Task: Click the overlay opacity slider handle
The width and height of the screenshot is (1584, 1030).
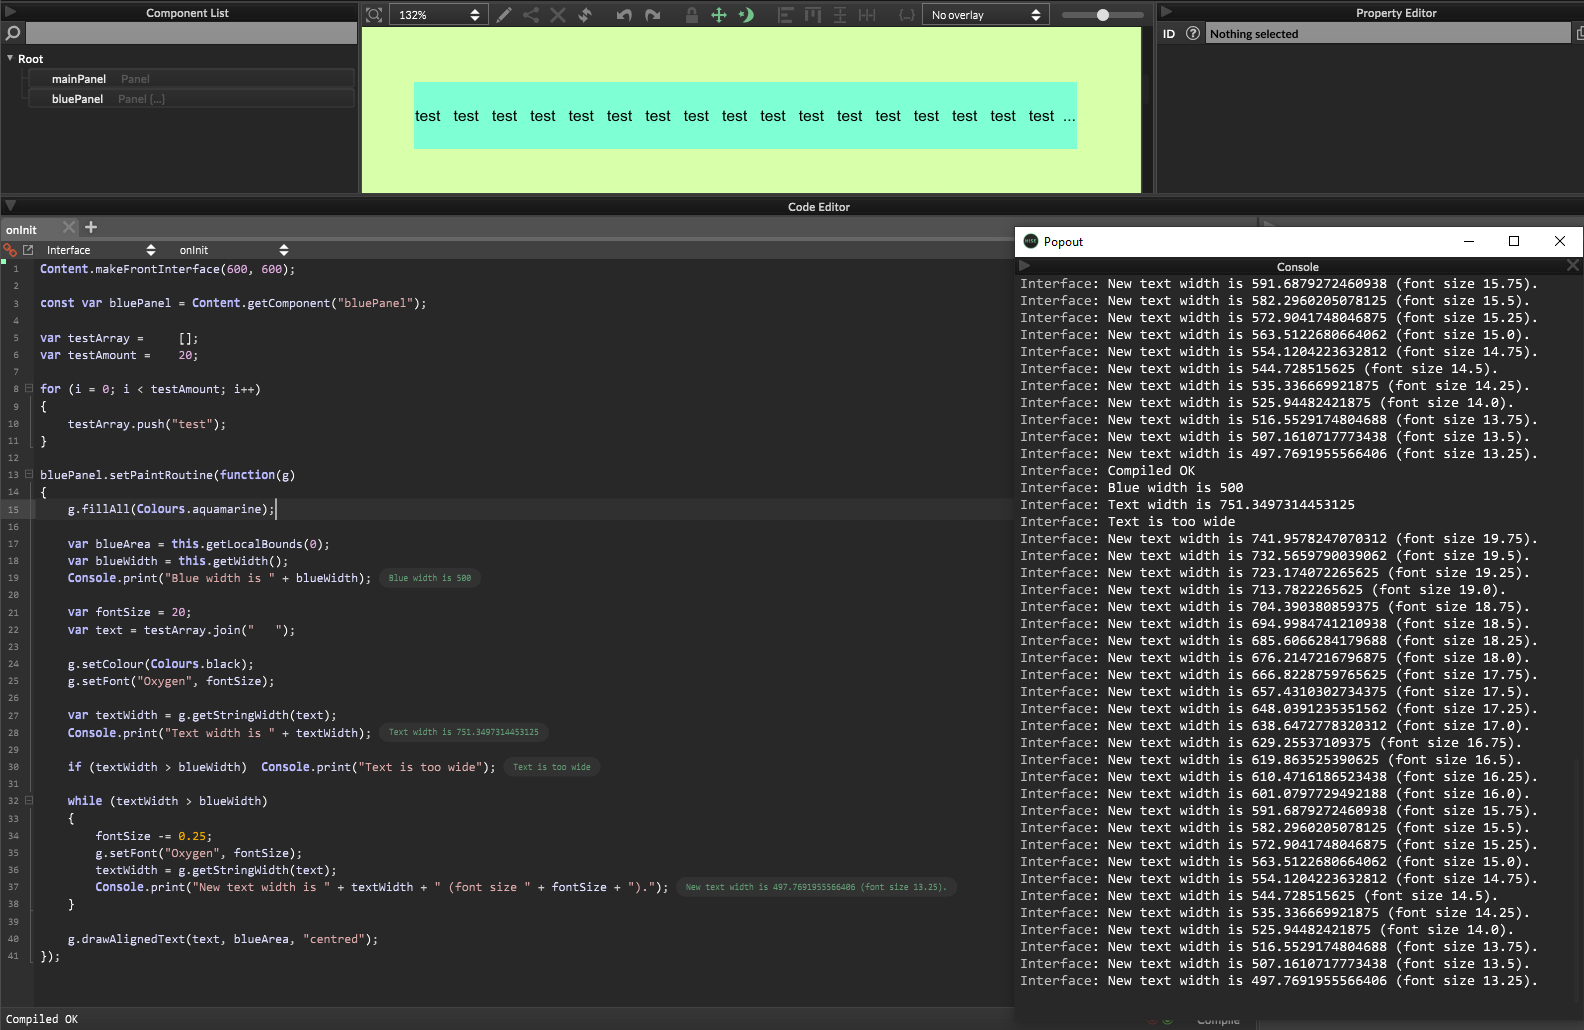Action: click(x=1102, y=15)
